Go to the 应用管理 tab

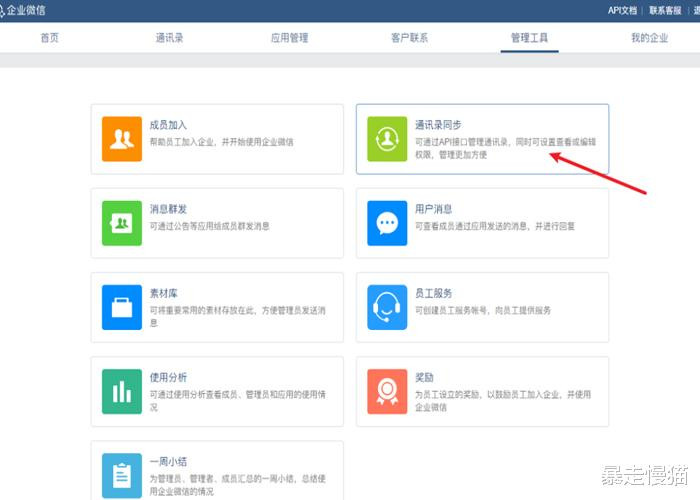[x=289, y=38]
